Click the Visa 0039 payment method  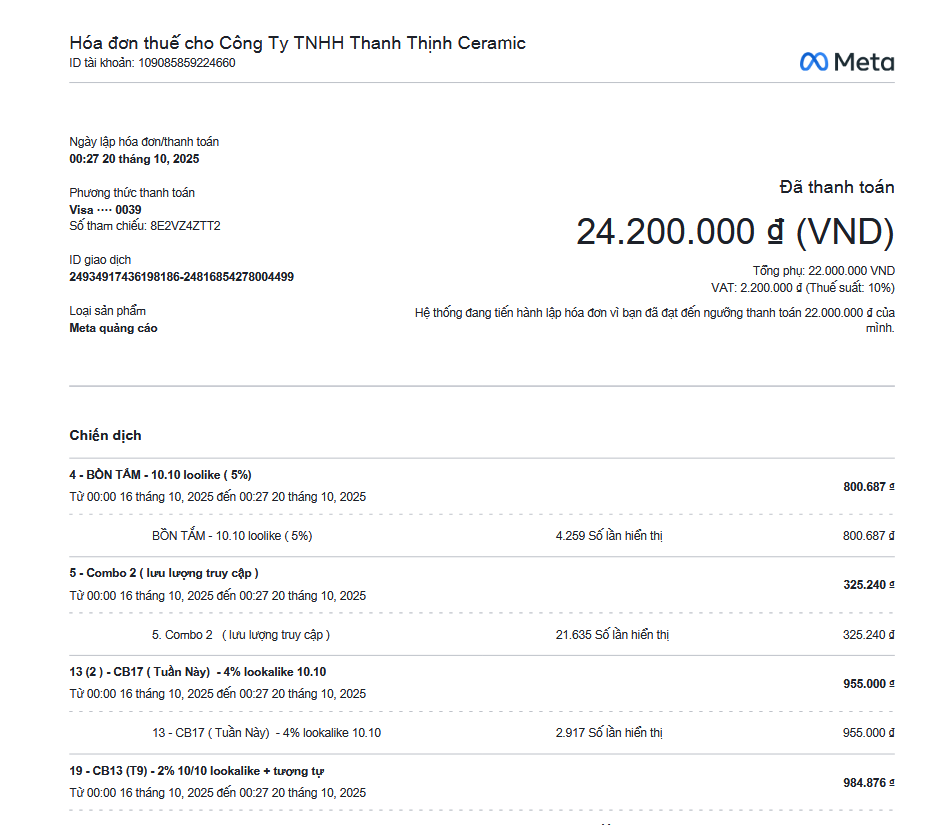click(x=105, y=210)
